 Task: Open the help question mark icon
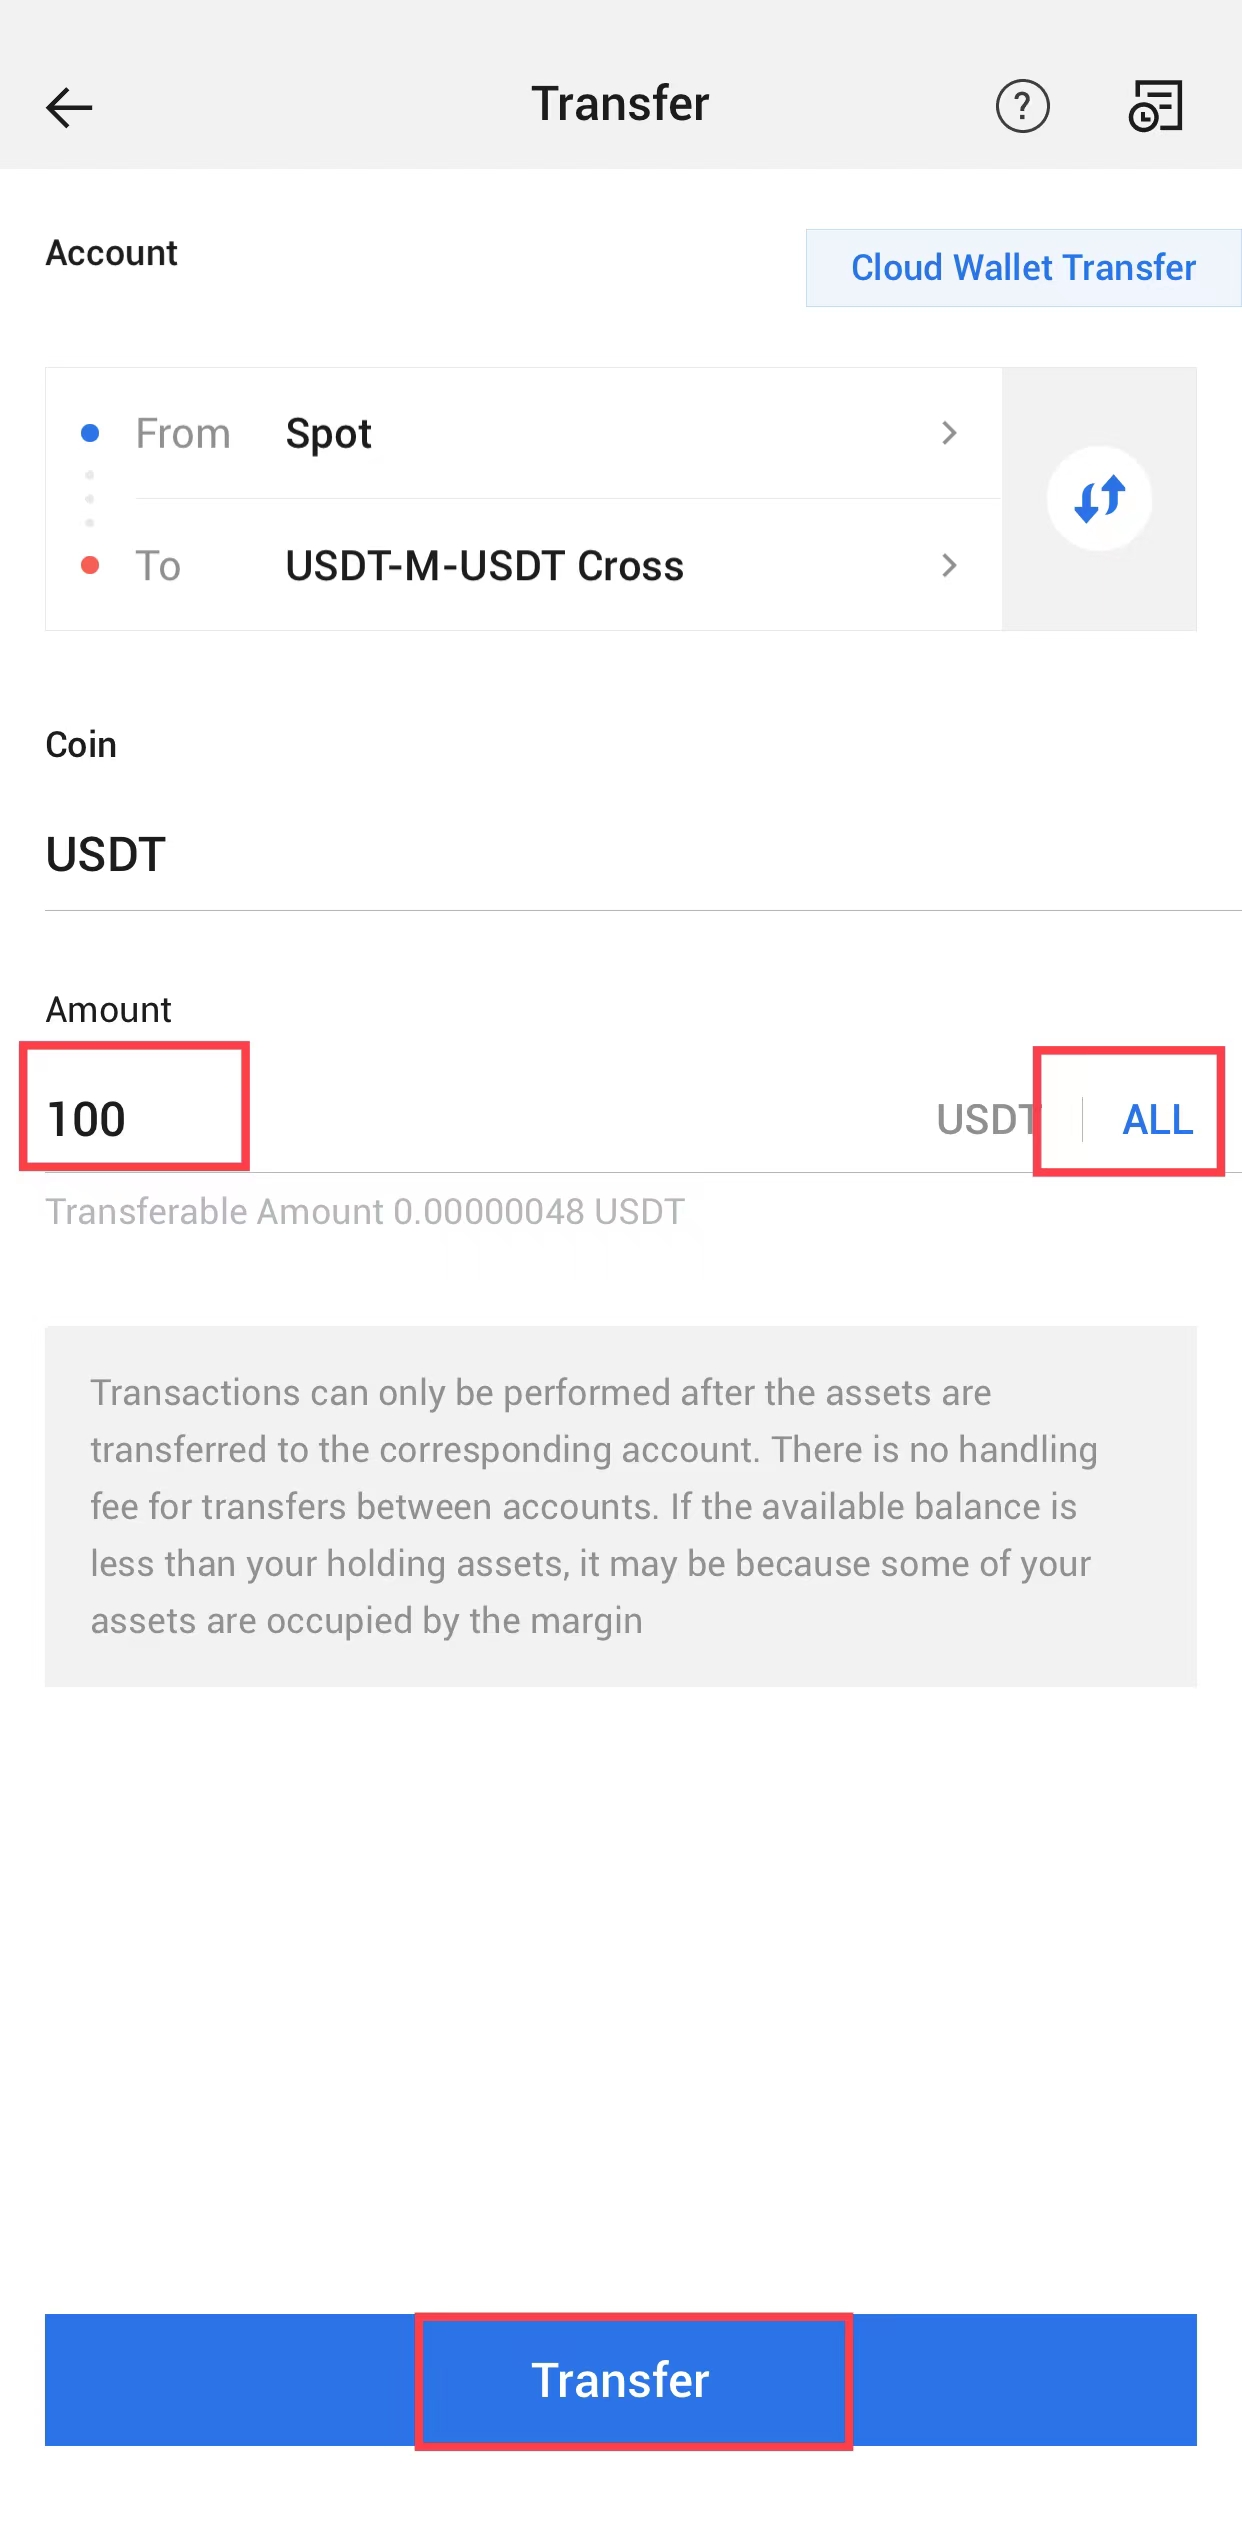[x=1022, y=106]
